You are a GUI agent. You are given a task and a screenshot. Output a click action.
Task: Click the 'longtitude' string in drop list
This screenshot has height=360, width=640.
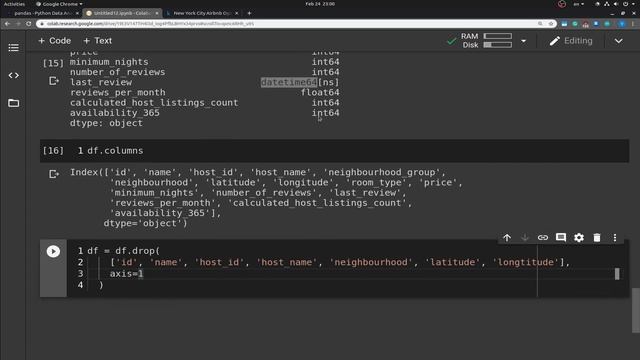pos(526,262)
